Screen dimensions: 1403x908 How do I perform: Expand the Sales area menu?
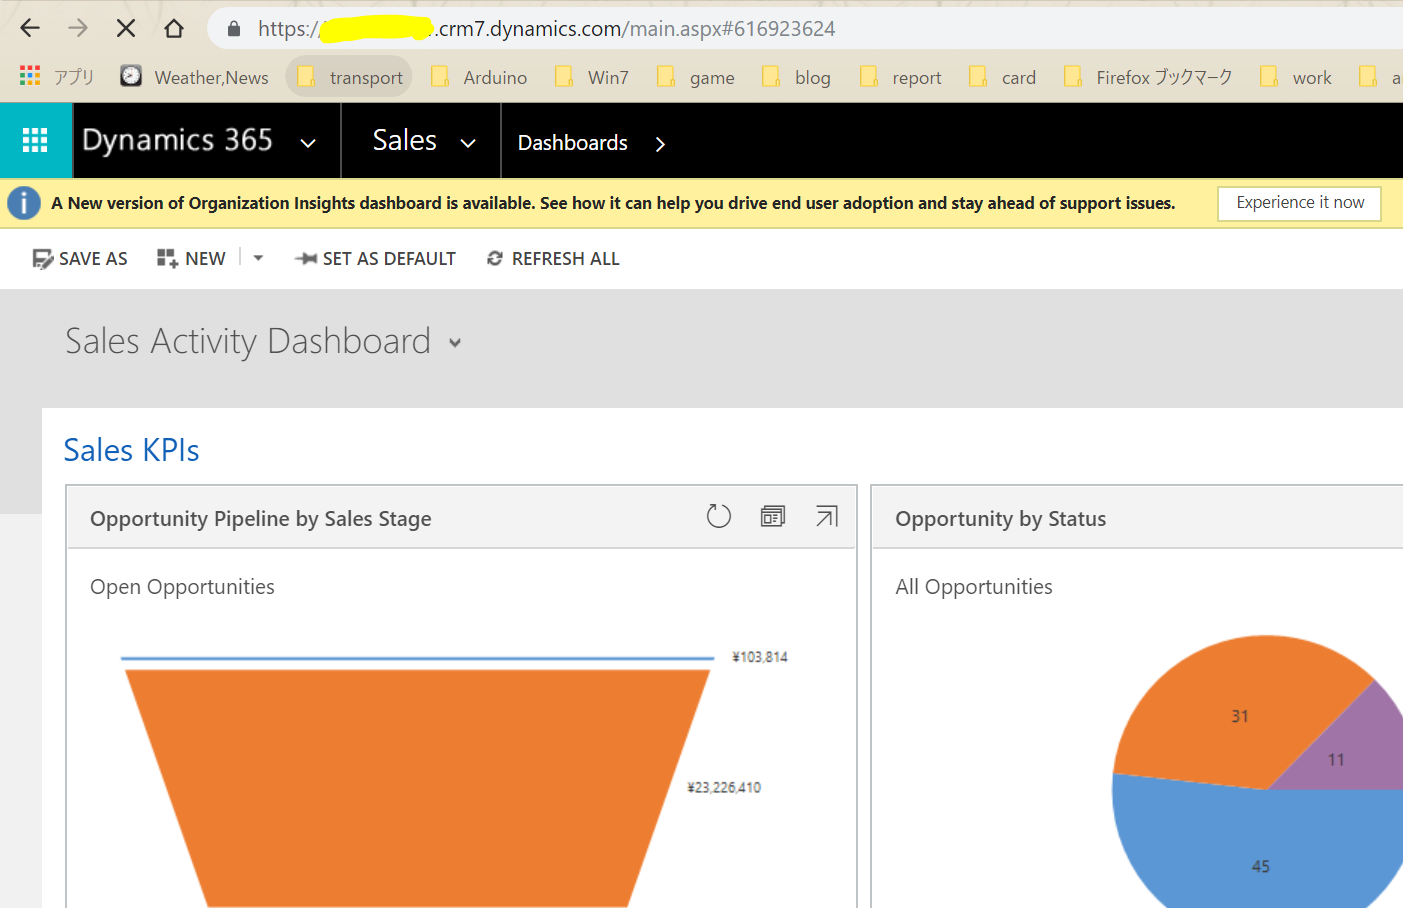[x=469, y=142]
